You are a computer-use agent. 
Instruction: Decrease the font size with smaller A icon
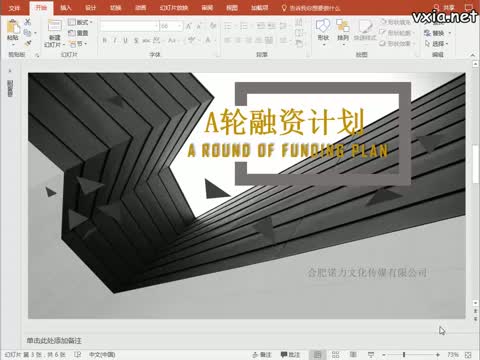tap(200, 26)
